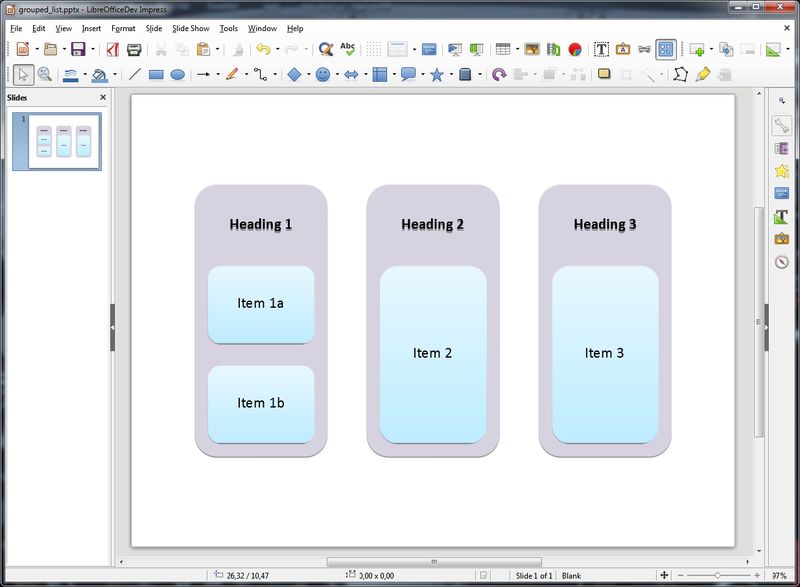
Task: Open the Window menu
Action: click(262, 29)
